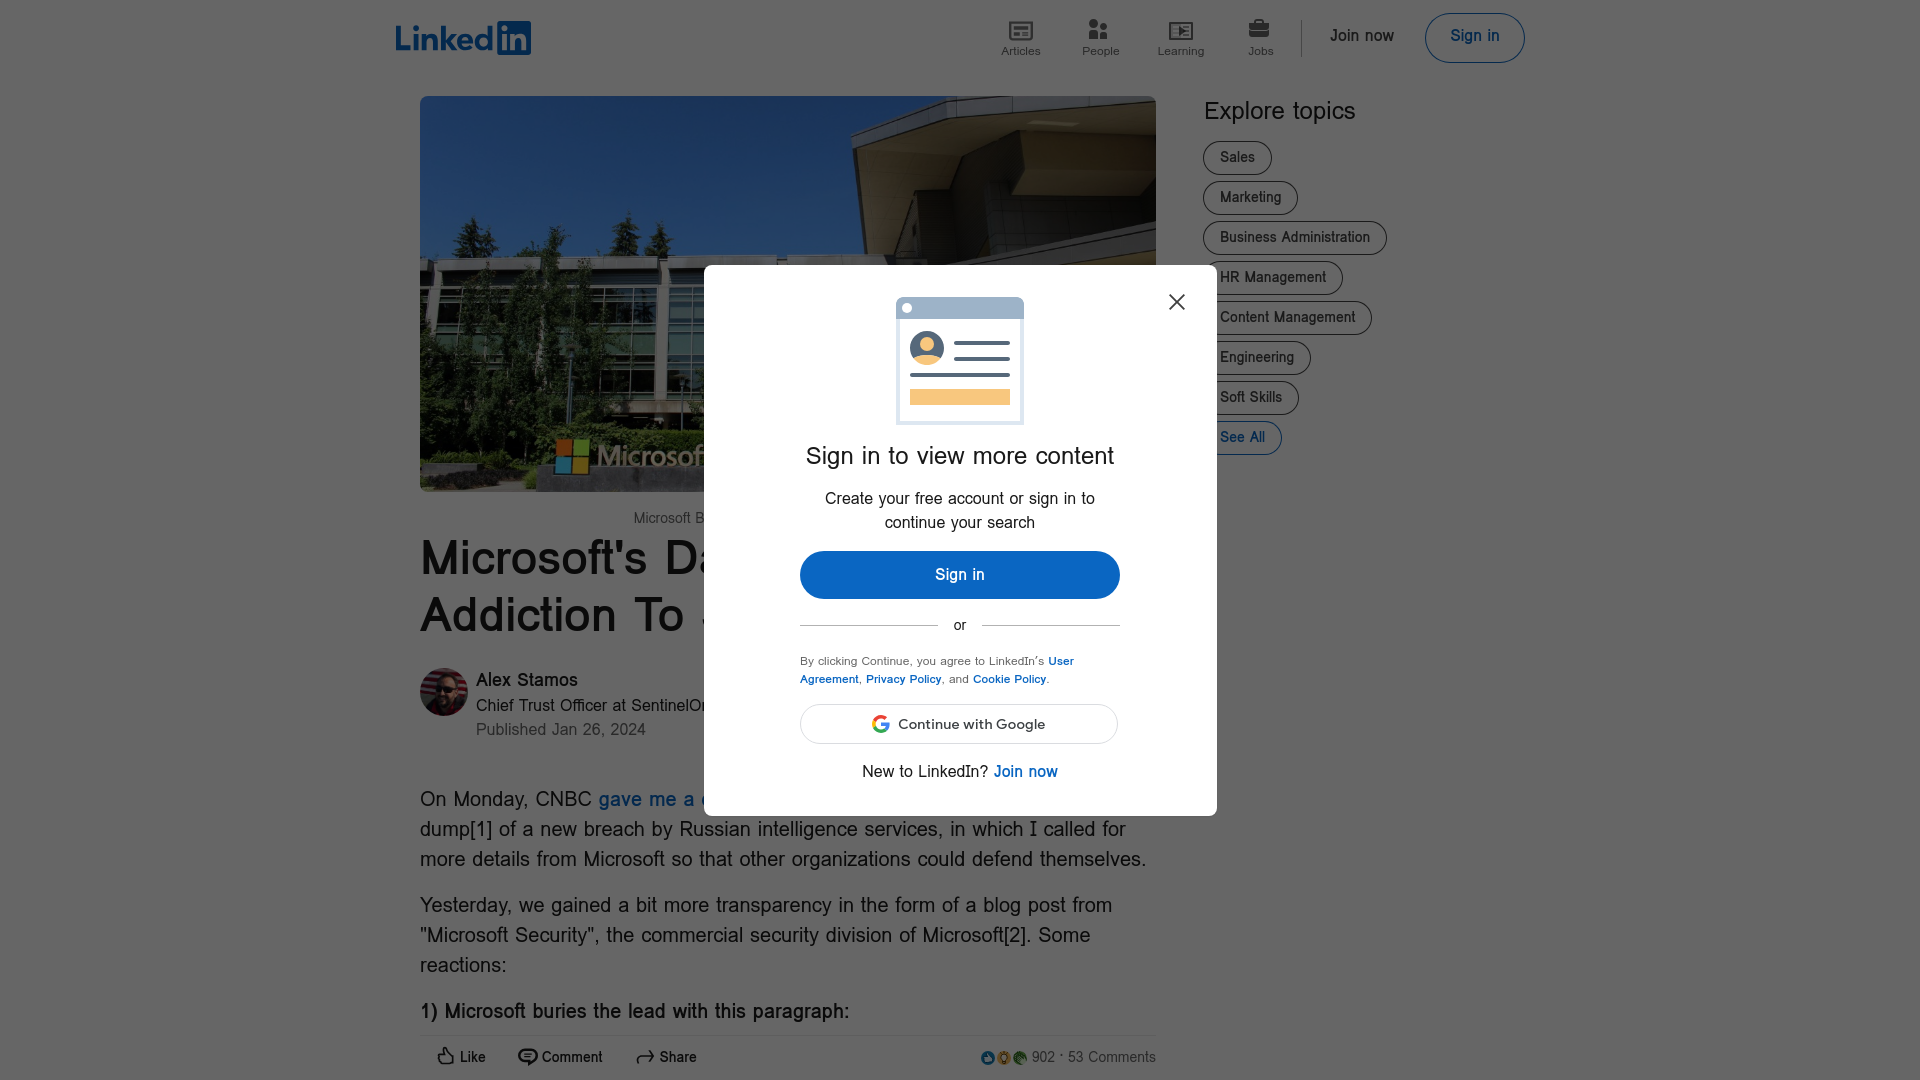This screenshot has width=1920, height=1080.
Task: Click the Sign in button in modal
Action: point(960,575)
